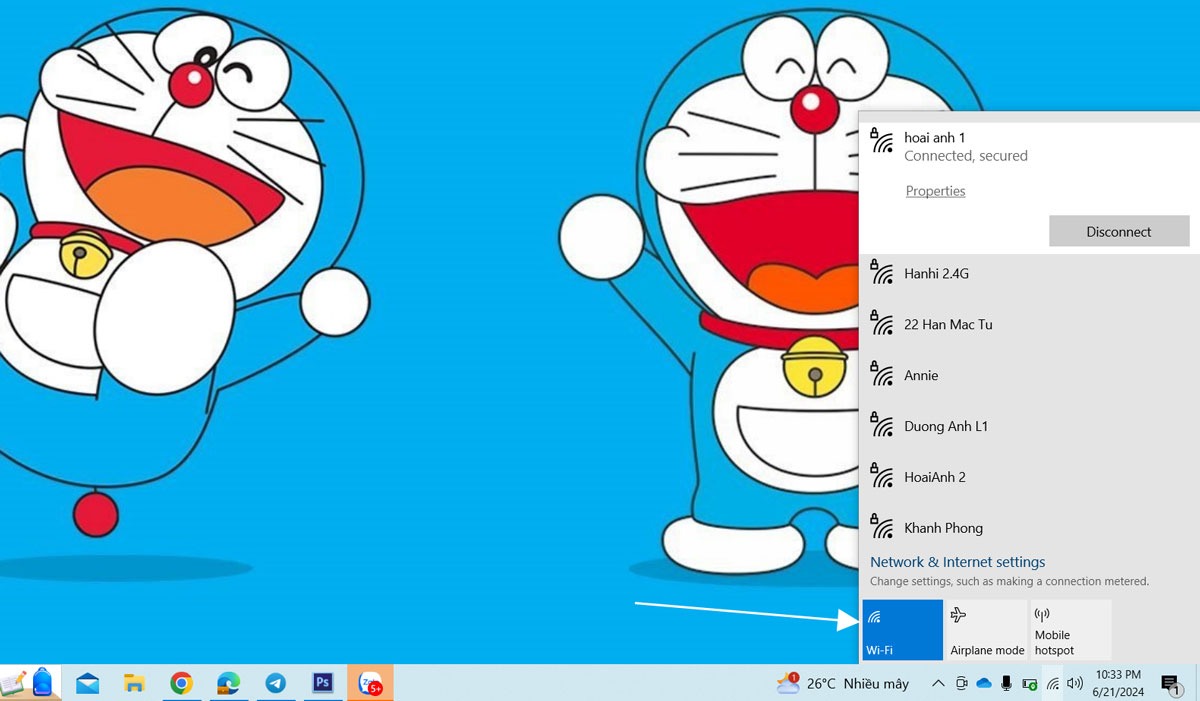Open OneDrive cloud tray icon
Image resolution: width=1200 pixels, height=701 pixels.
[x=984, y=684]
